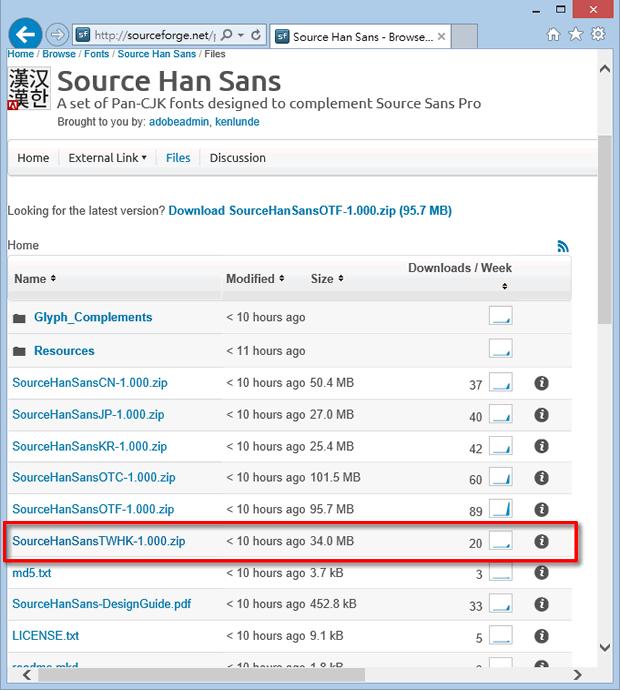Open the Home navigation tab
Image resolution: width=620 pixels, height=691 pixels.
33,158
